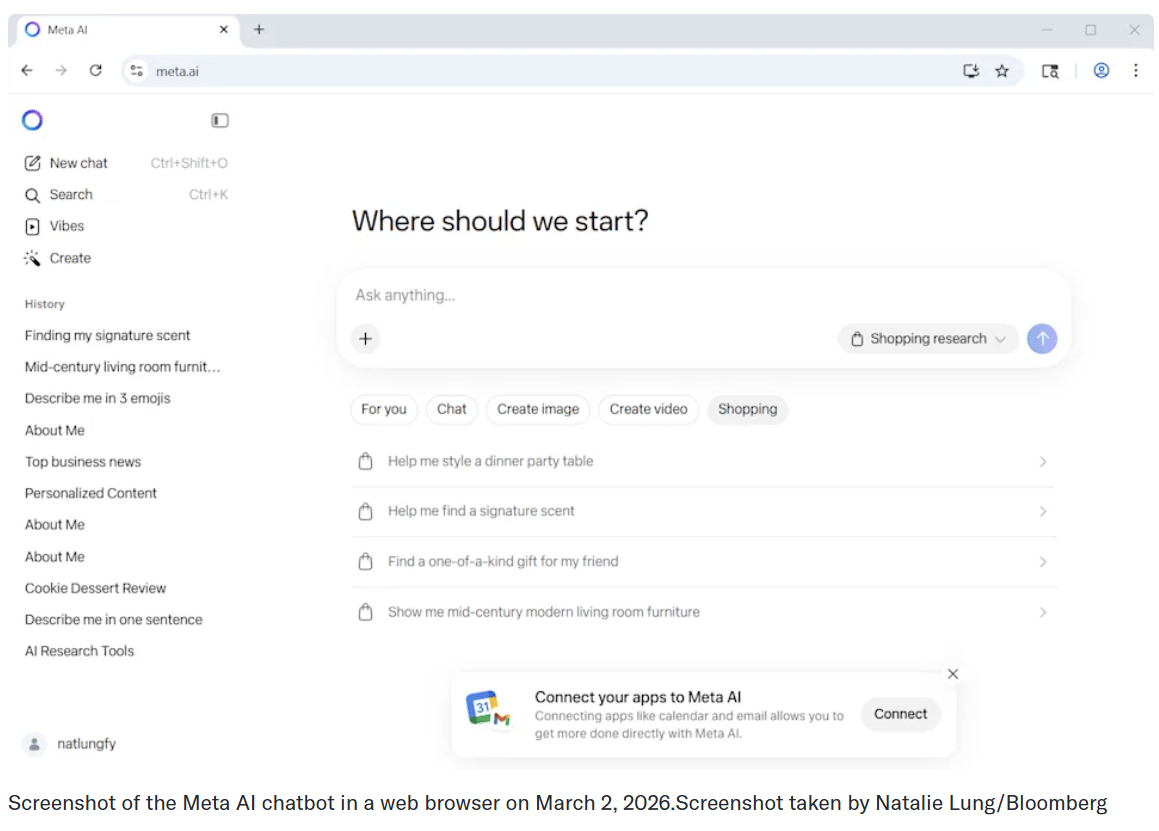
Task: Click the shopping bag icon beside dinner party suggestion
Action: [x=365, y=461]
